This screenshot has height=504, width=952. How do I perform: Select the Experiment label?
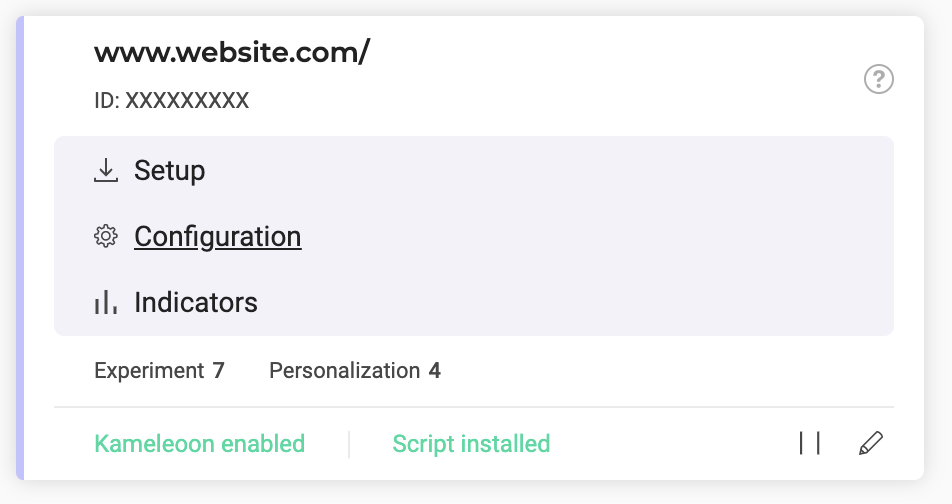coord(149,371)
